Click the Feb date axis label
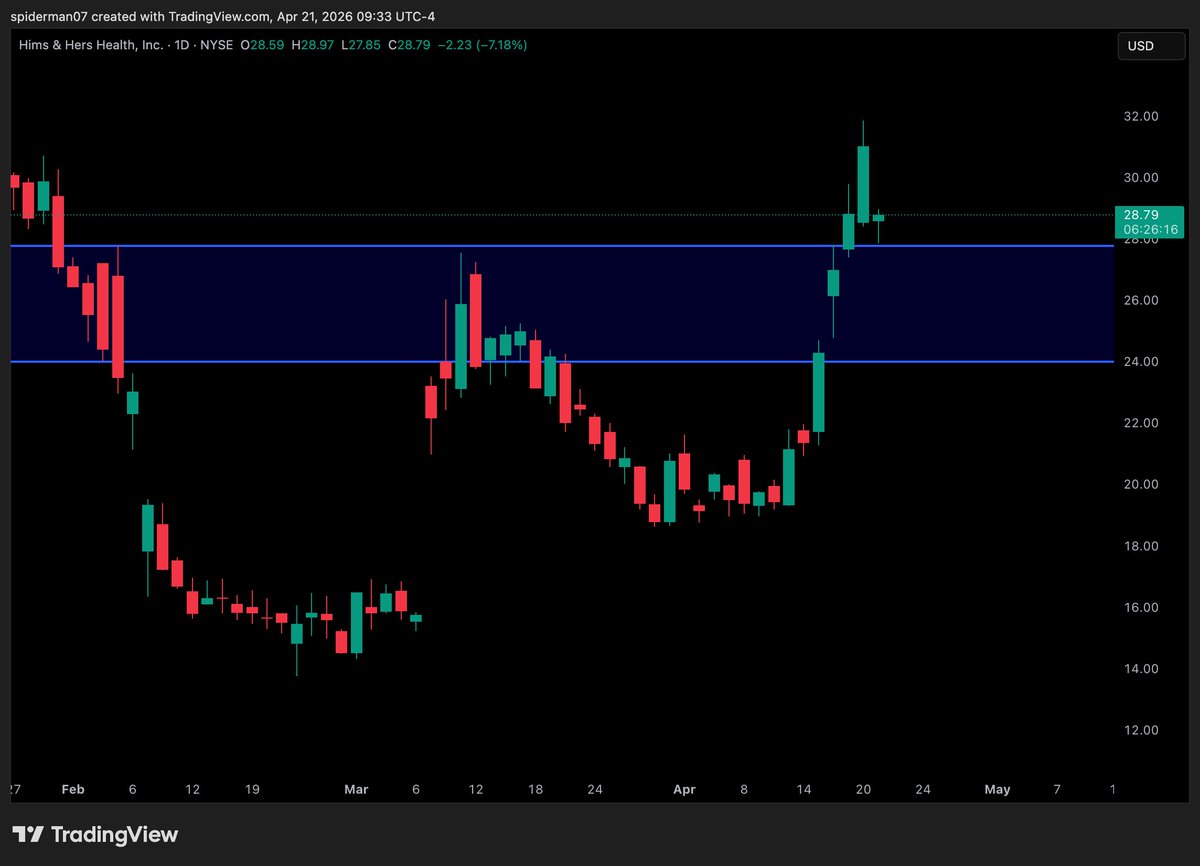 pos(73,789)
